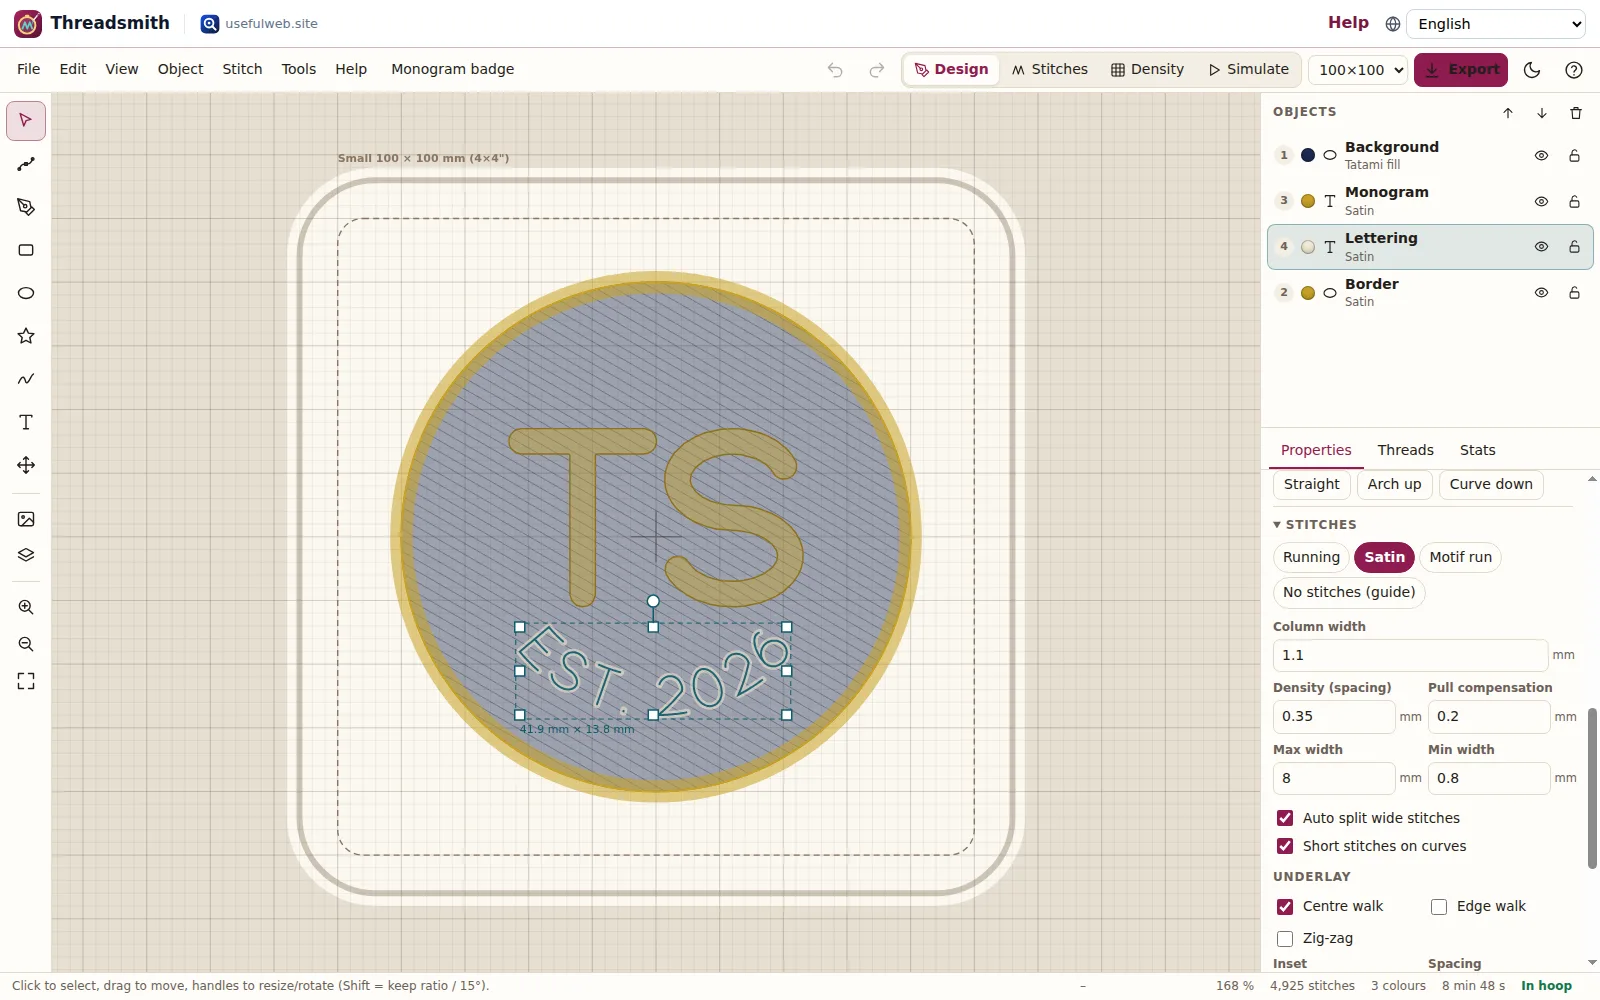This screenshot has height=1000, width=1600.
Task: Open the hoop size 100×100 dropdown
Action: coord(1358,70)
